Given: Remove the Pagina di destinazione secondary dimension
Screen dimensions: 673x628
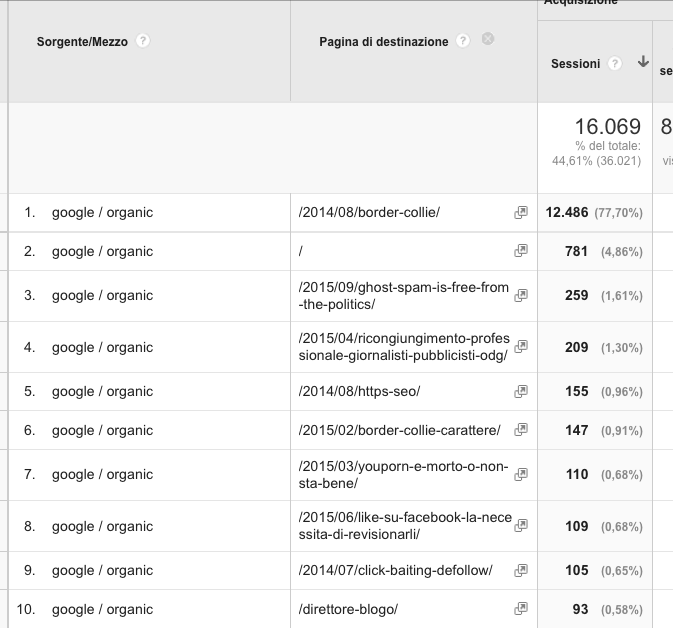Looking at the screenshot, I should coord(488,39).
